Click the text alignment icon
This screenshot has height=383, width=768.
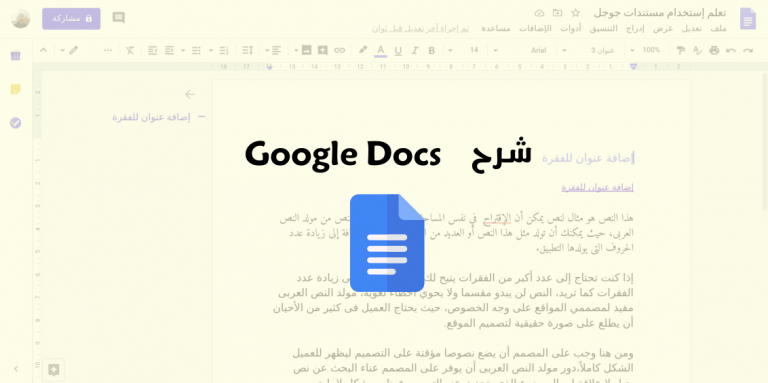277,50
